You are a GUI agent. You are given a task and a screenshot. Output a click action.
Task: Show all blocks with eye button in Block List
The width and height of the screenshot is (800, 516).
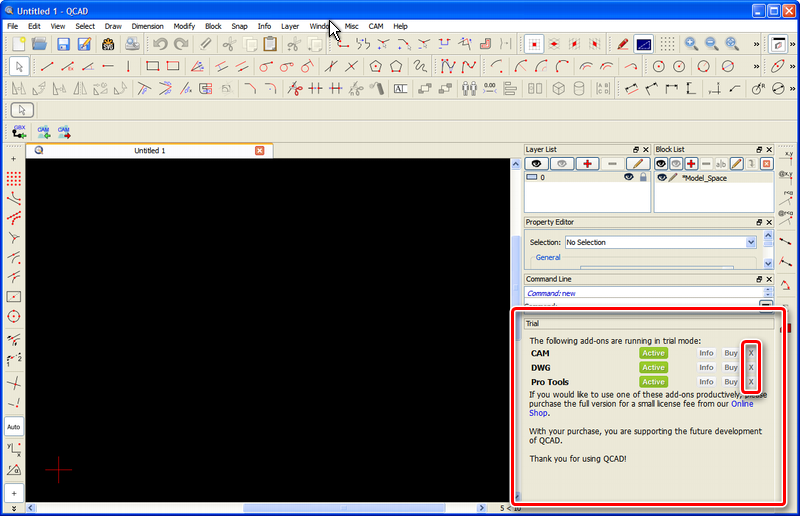(x=661, y=164)
